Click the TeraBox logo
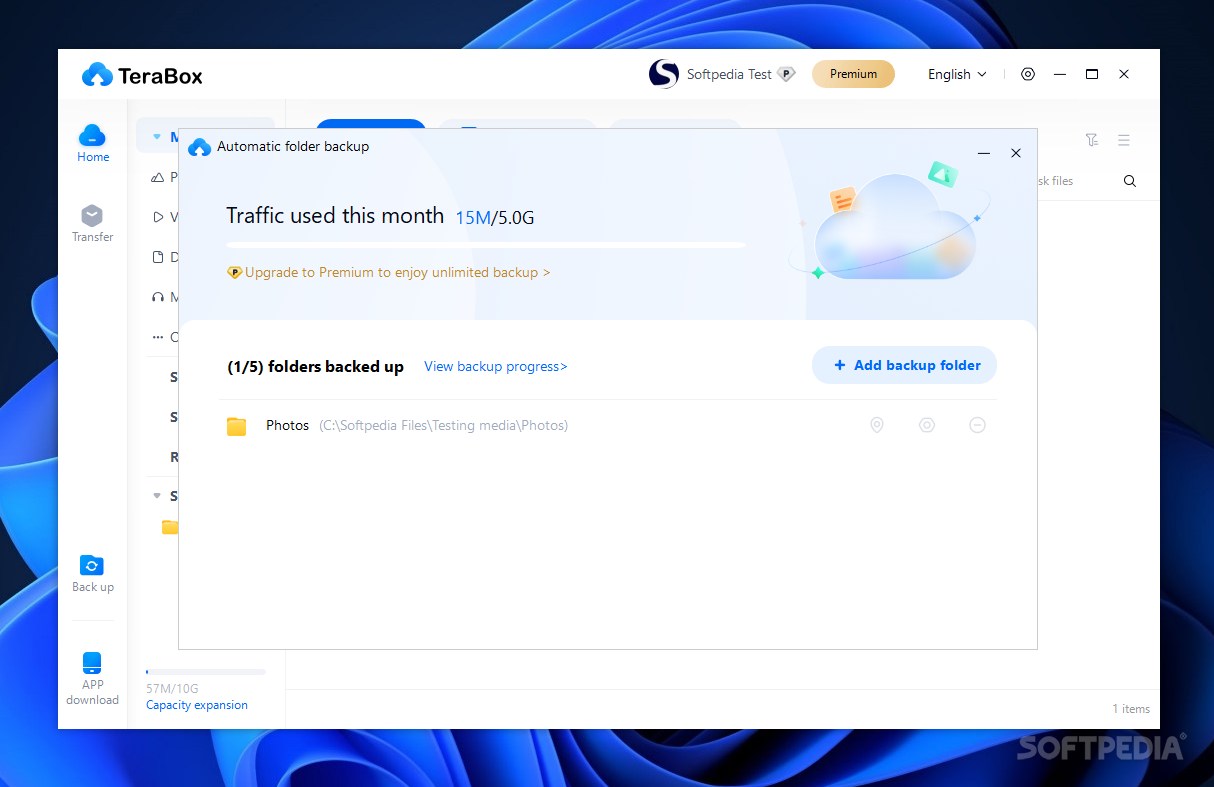Viewport: 1214px width, 787px height. tap(142, 75)
